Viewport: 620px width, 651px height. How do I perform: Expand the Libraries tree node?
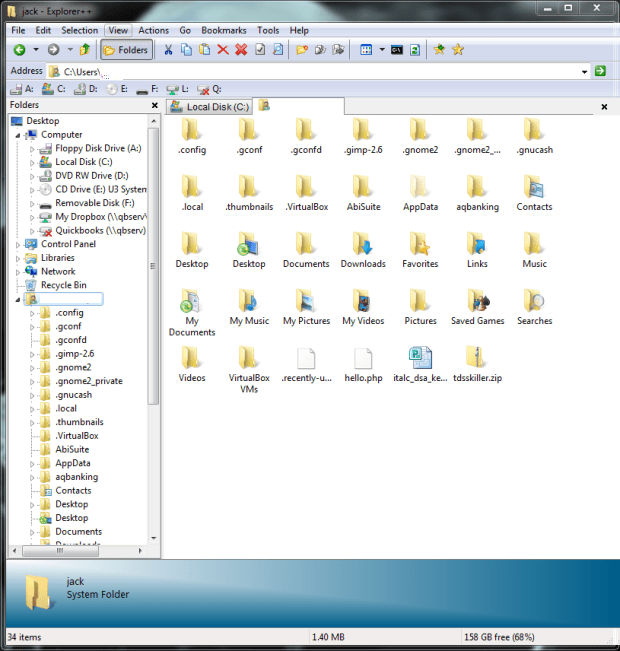click(17, 259)
